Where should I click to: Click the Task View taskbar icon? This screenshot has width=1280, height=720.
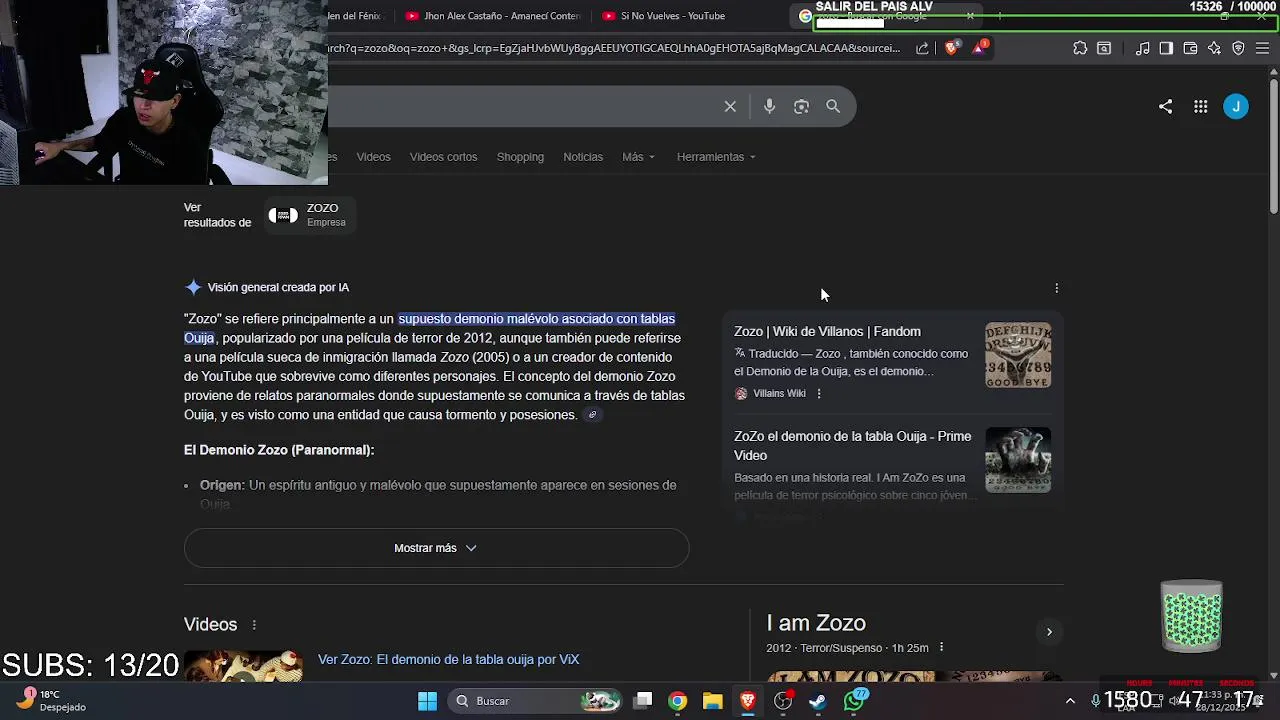tap(643, 701)
